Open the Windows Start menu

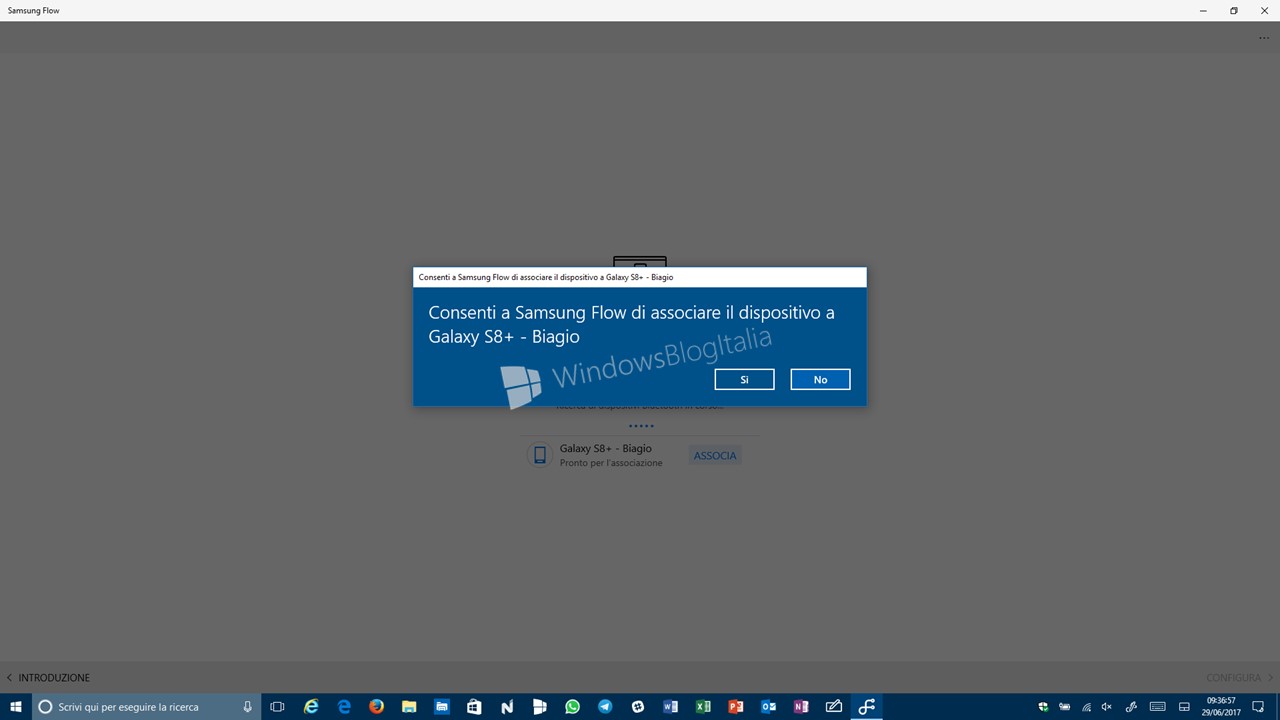tap(16, 707)
